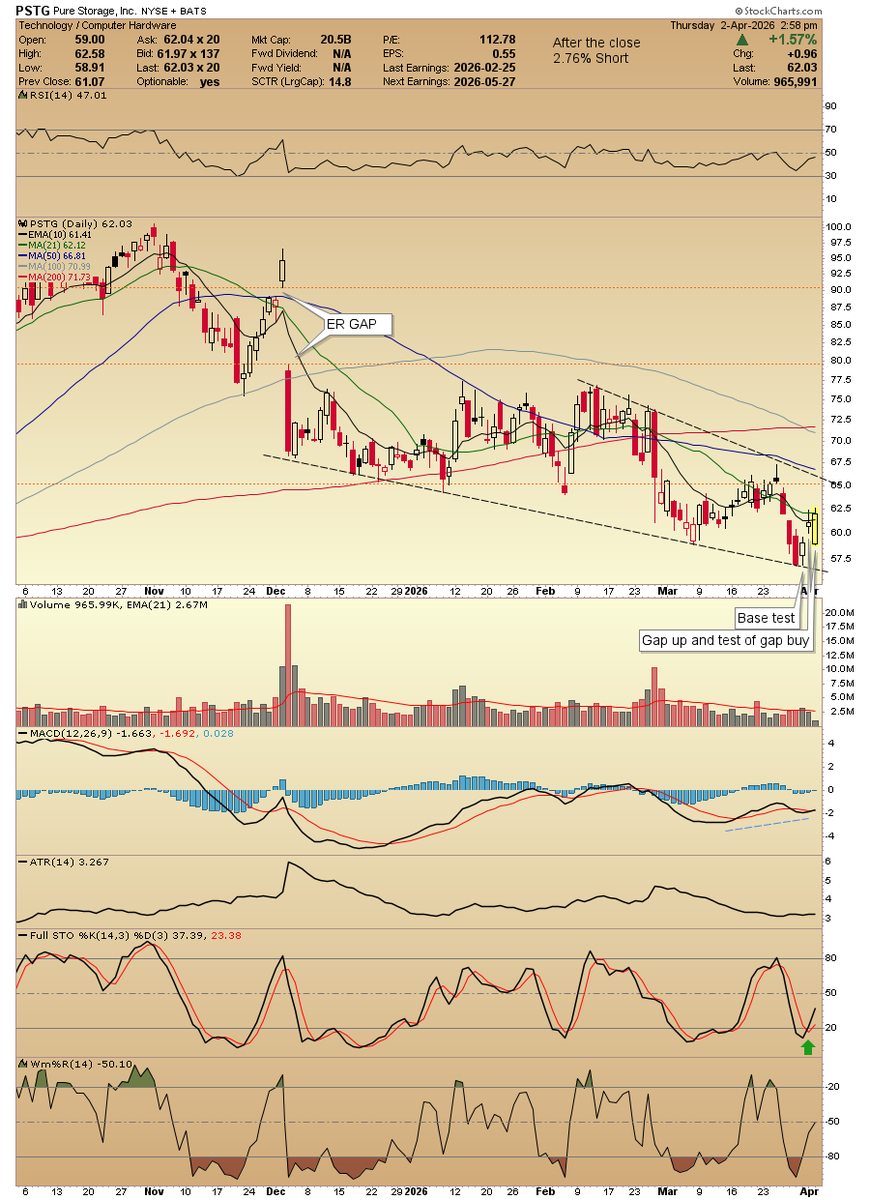
Task: Click the 'EMA(10) 61.41' legend entry
Action: click(54, 234)
